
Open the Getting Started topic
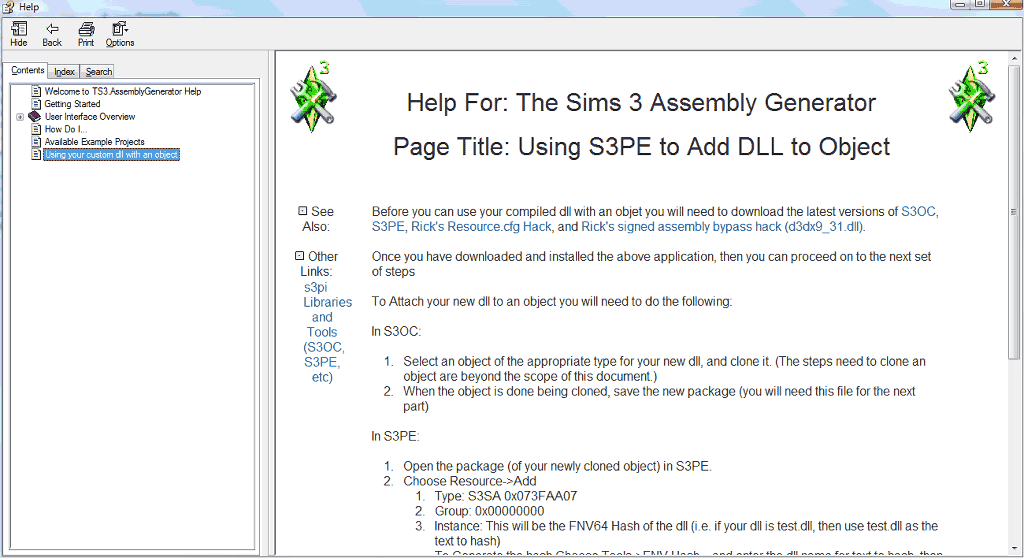click(72, 104)
